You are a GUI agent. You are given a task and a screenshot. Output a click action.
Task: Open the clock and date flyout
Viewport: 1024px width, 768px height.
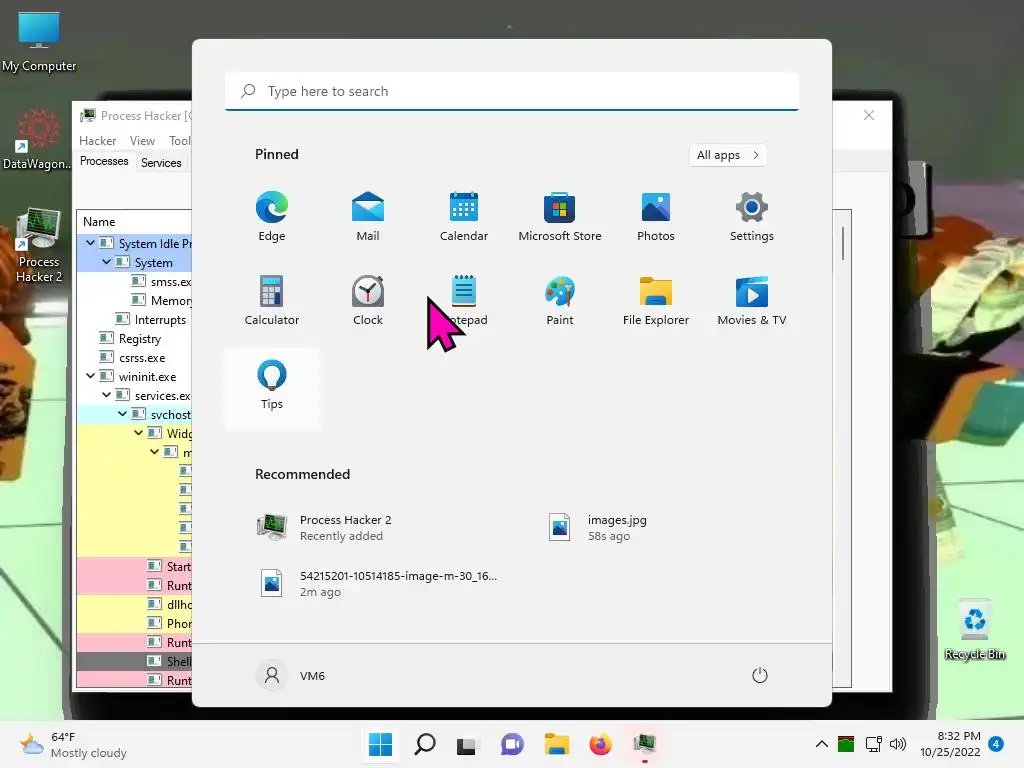click(950, 744)
